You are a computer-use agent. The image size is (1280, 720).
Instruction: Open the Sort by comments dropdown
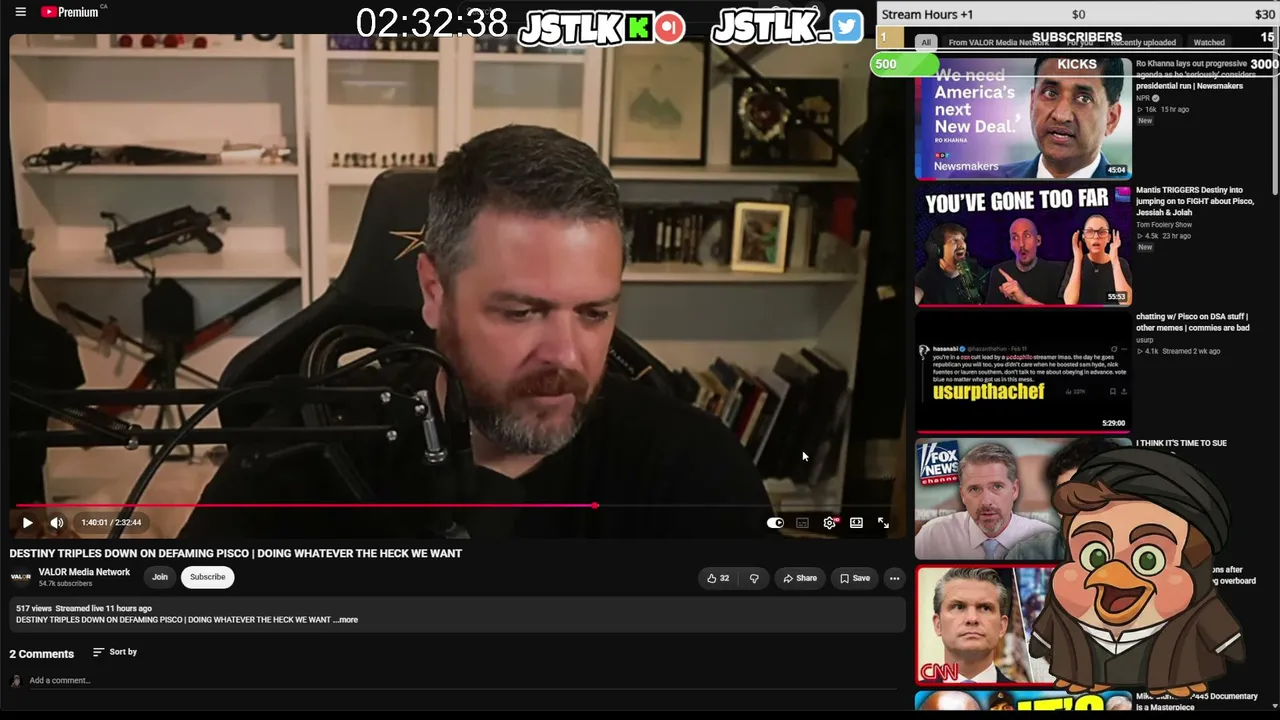(x=115, y=652)
